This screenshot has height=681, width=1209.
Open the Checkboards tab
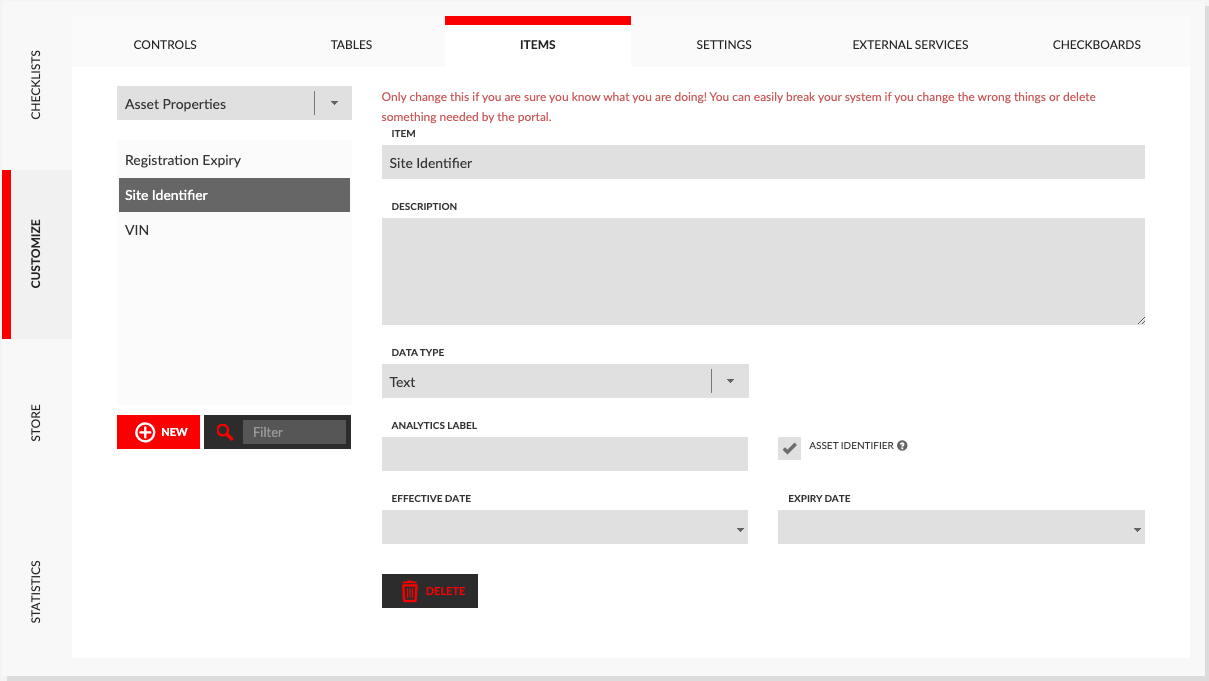click(1097, 44)
